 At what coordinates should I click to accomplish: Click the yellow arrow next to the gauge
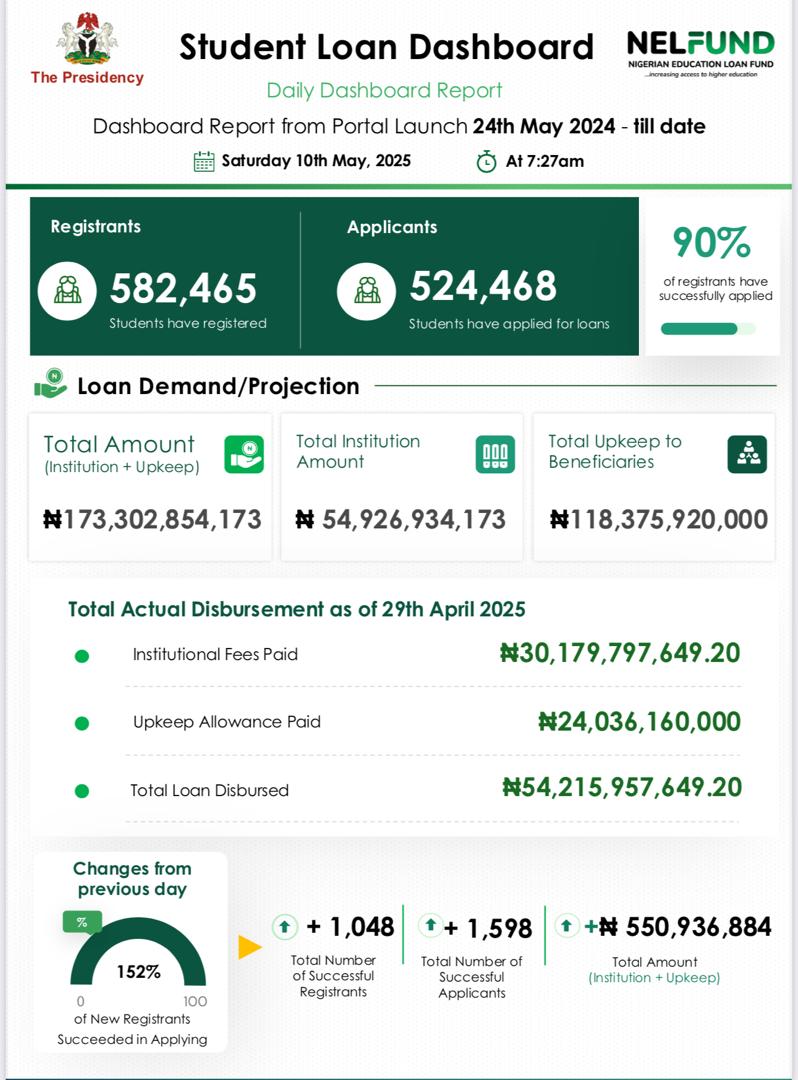point(249,947)
